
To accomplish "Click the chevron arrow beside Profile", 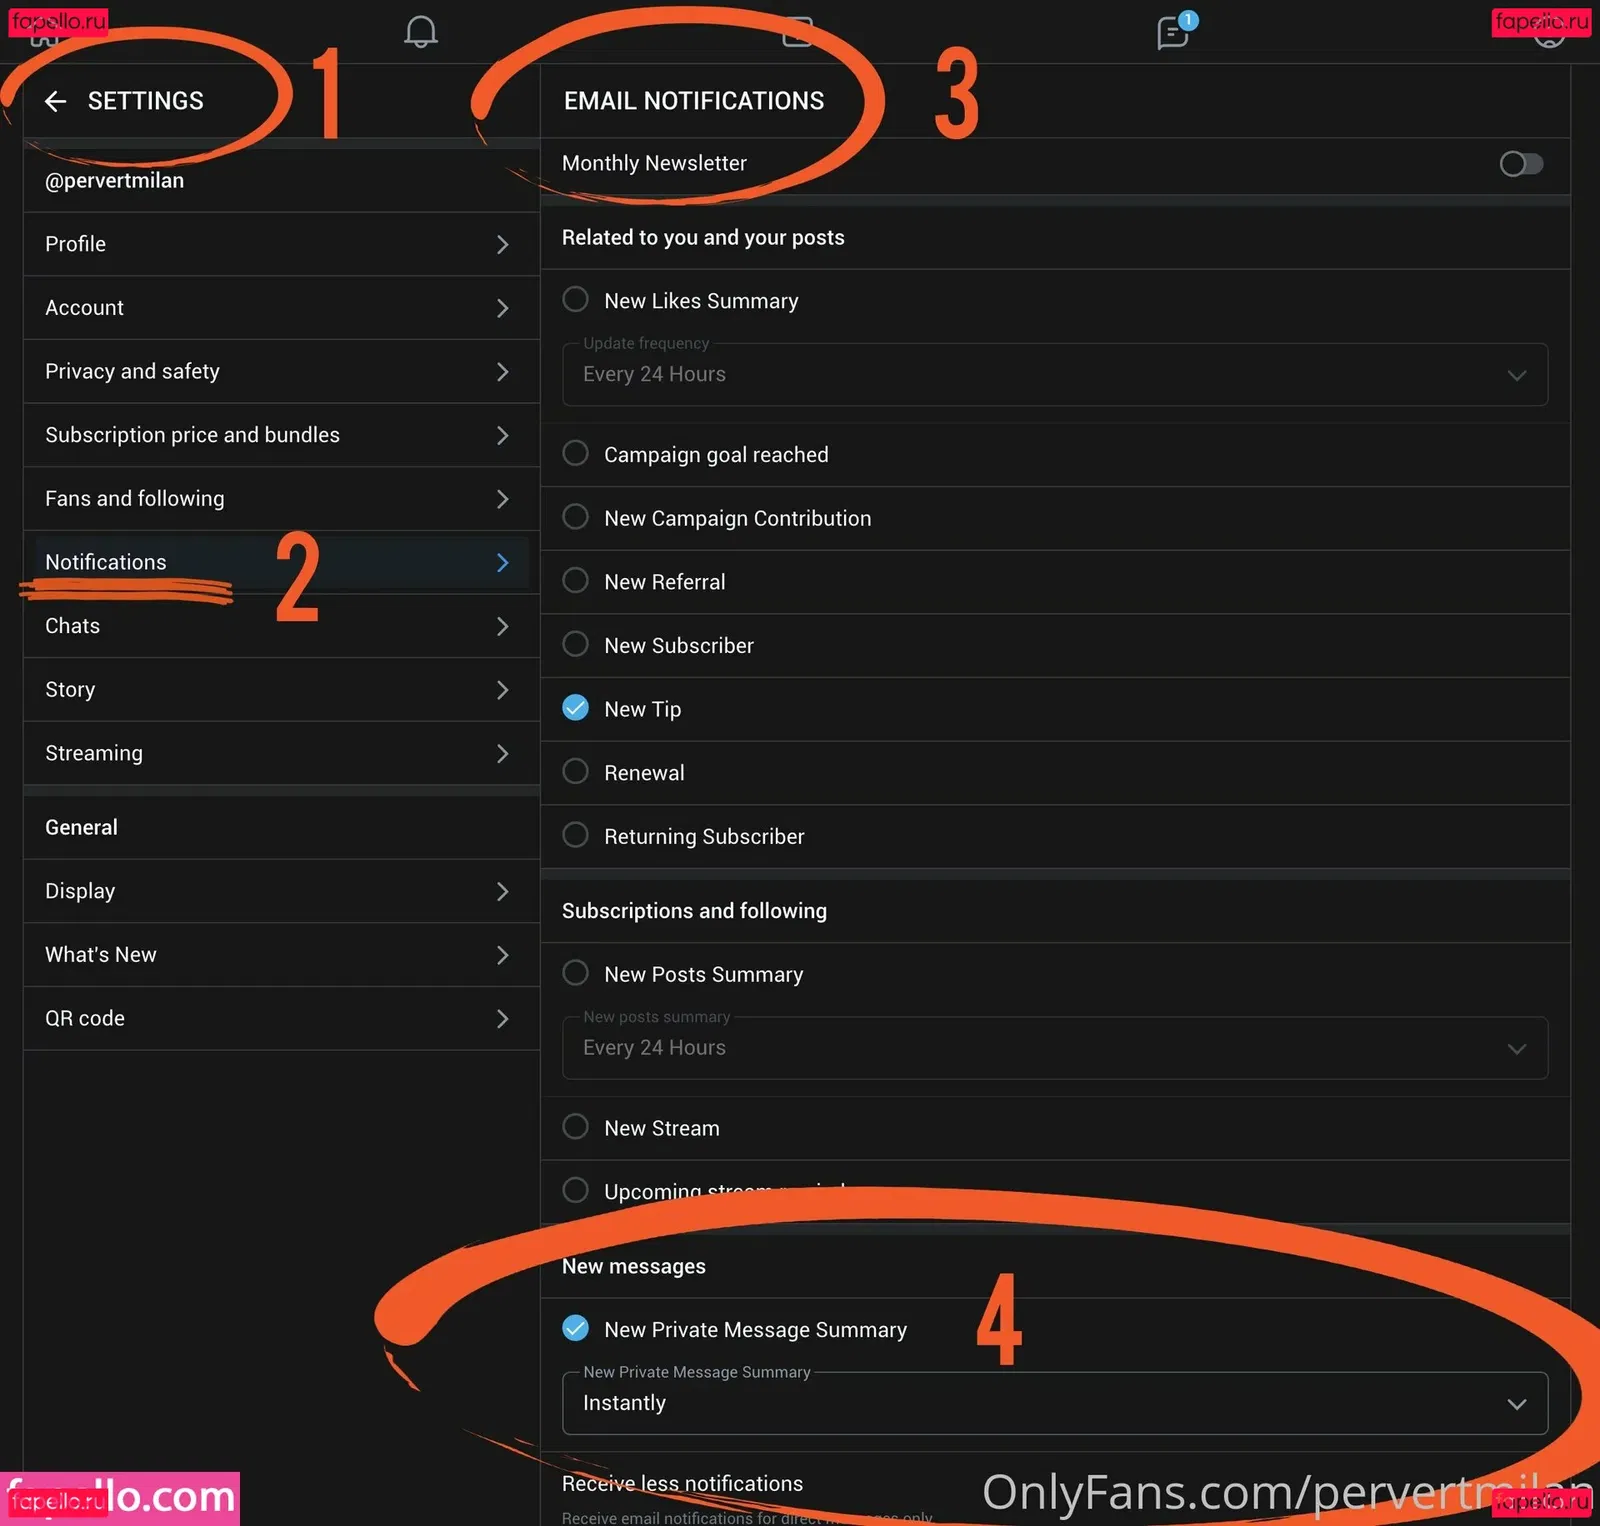I will (502, 245).
